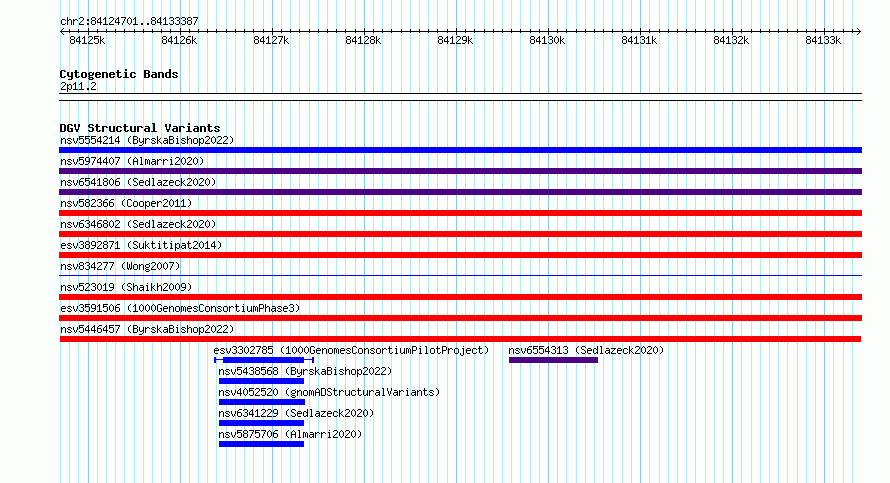
Task: Select the purple bar under nsv6541806
Action: tap(460, 192)
